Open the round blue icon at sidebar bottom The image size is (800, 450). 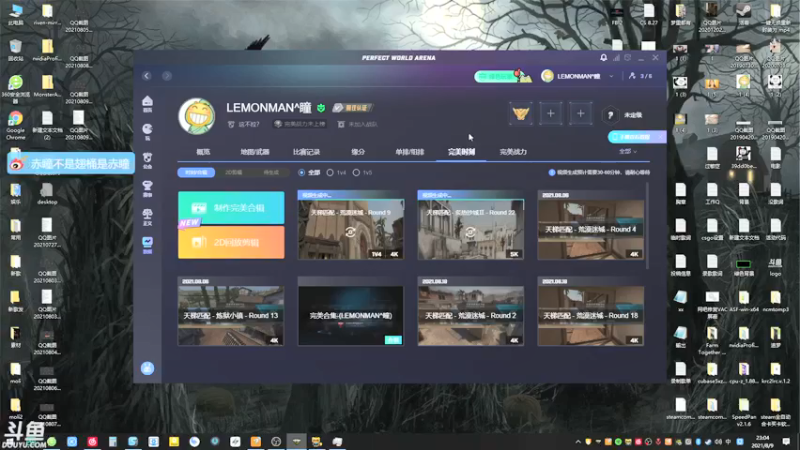pos(147,368)
